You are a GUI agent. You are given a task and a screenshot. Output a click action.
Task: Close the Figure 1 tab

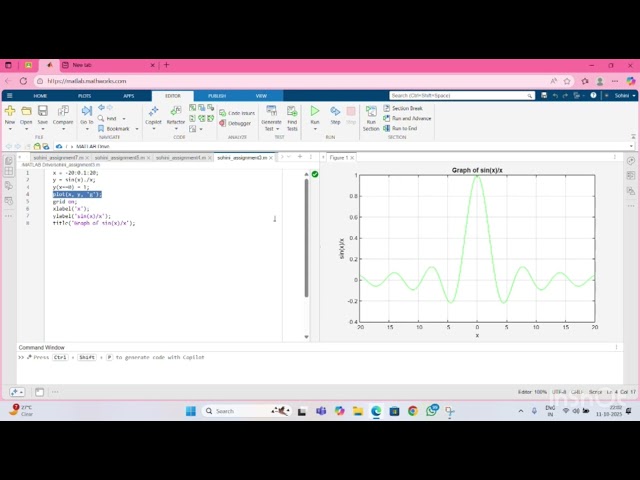click(x=352, y=158)
